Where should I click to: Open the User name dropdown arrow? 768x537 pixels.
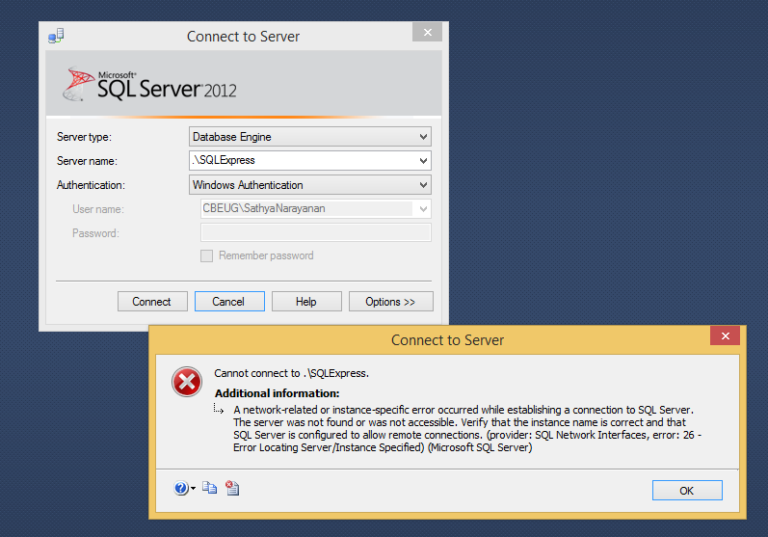coord(423,209)
